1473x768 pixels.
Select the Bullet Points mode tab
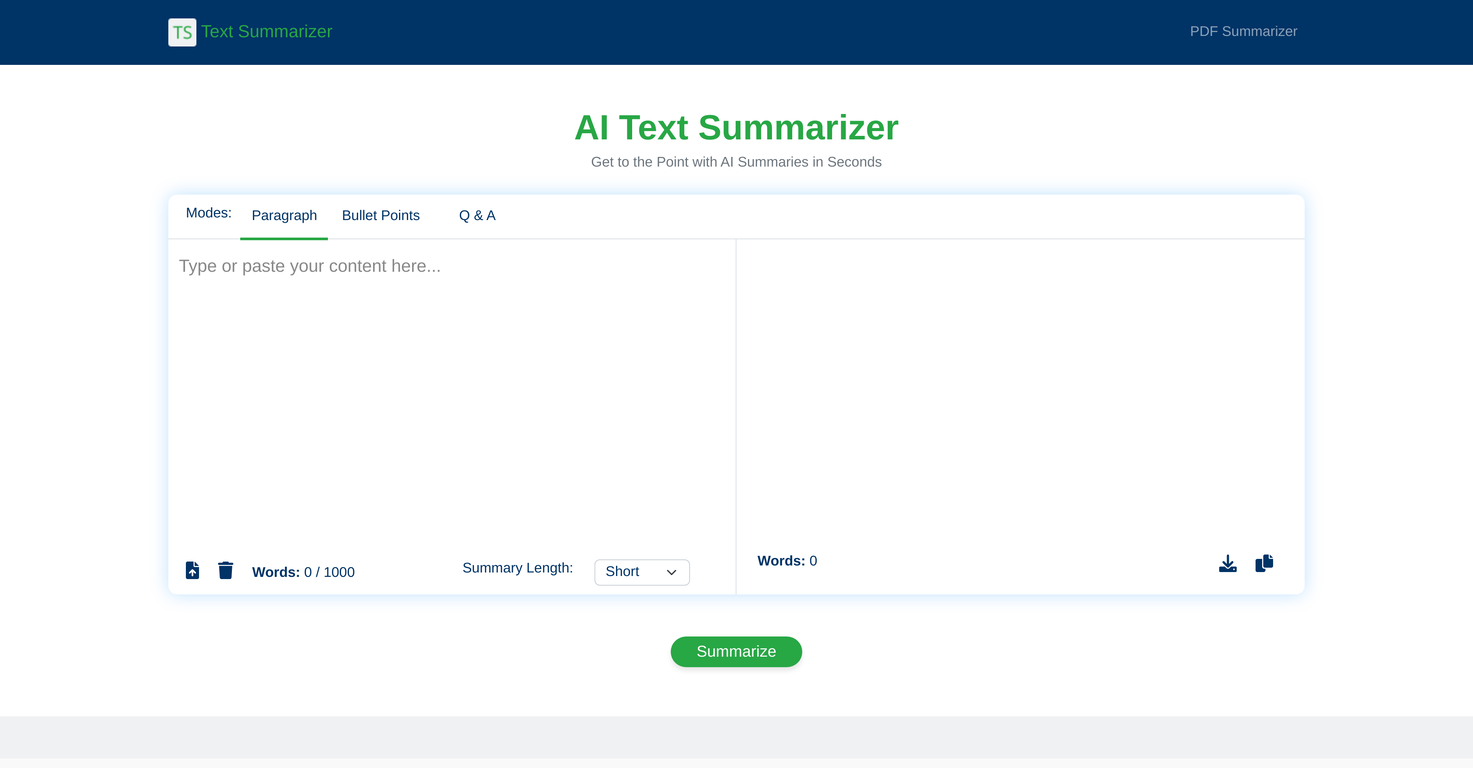(x=381, y=216)
